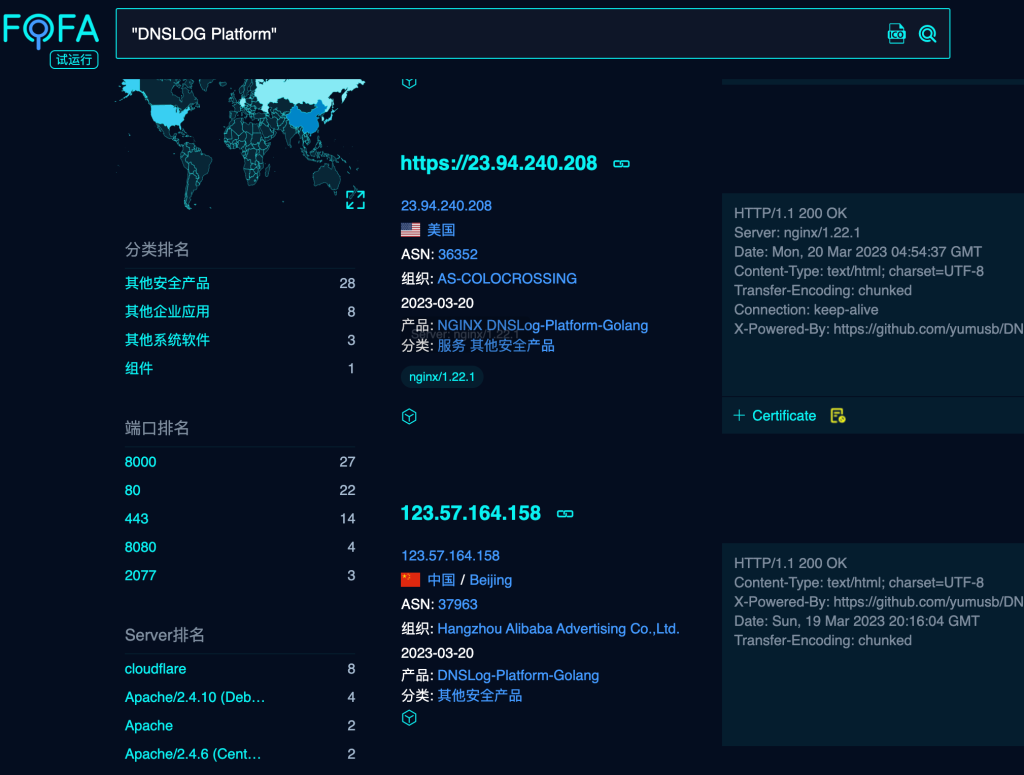Viewport: 1024px width, 775px height.
Task: Expand the world map to fullscreen
Action: pos(355,200)
